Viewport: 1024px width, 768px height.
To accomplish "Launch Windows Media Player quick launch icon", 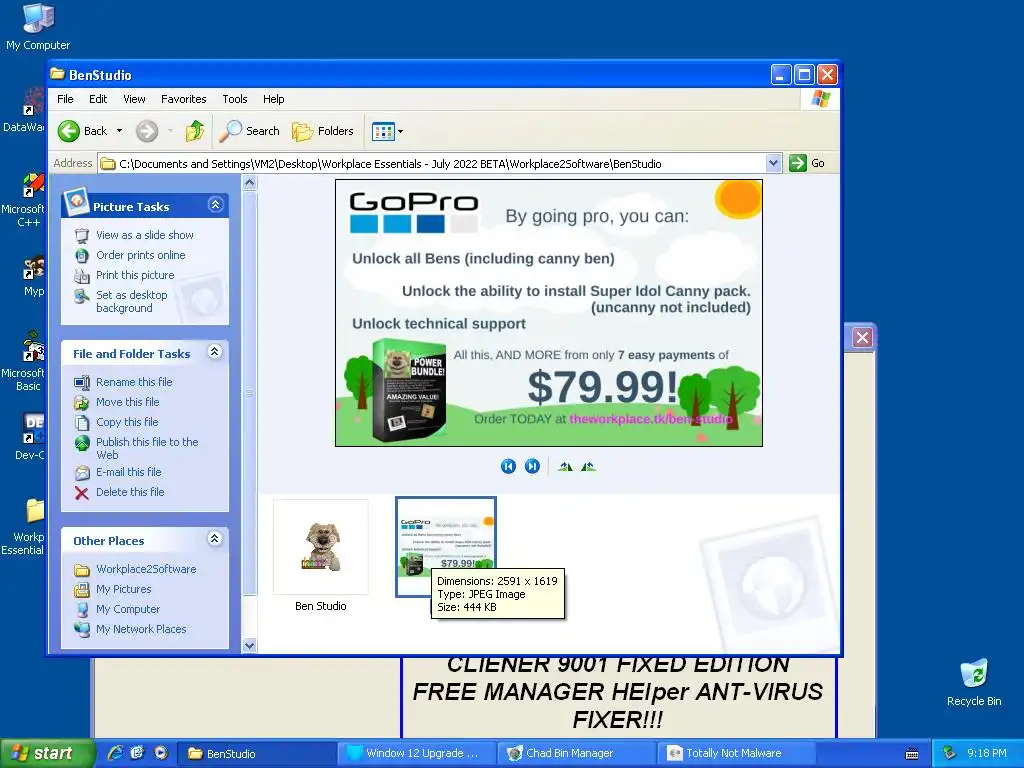I will click(161, 753).
